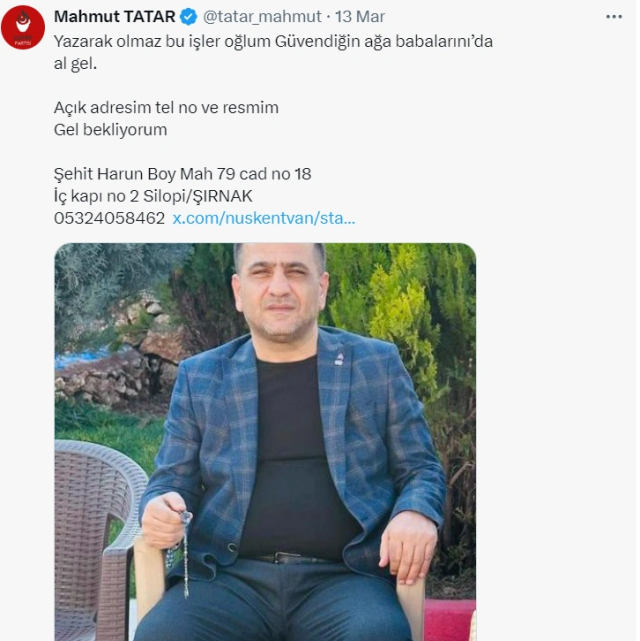Click the @tatar_mahmut handle
The image size is (640, 641).
pos(262,17)
